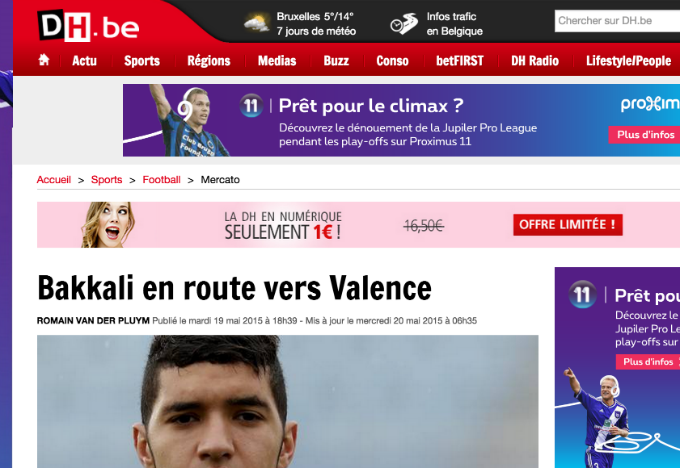Select the Régions menu item

click(209, 61)
